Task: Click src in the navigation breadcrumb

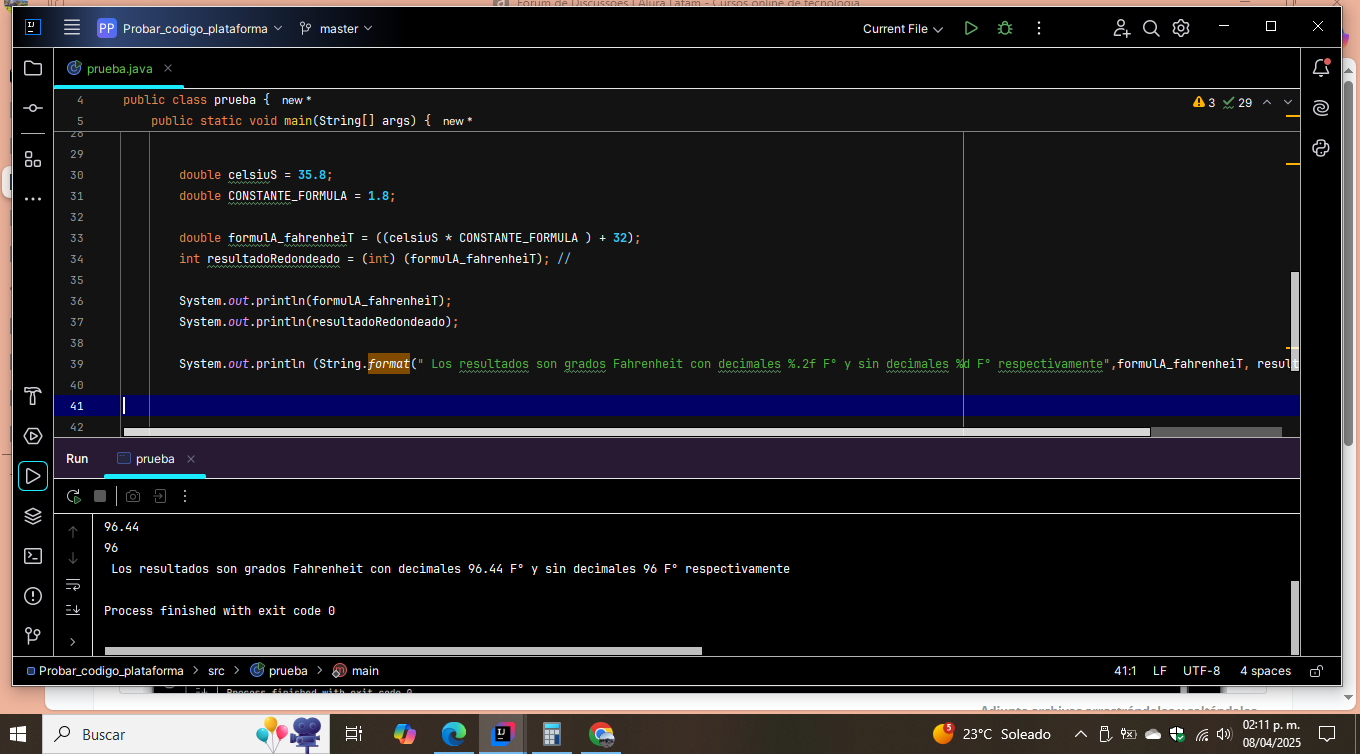Action: tap(216, 671)
